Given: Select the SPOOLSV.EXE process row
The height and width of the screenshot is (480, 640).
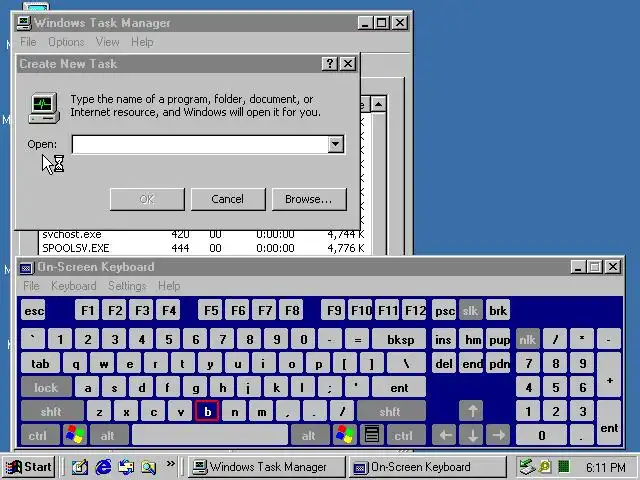Looking at the screenshot, I should pos(203,248).
